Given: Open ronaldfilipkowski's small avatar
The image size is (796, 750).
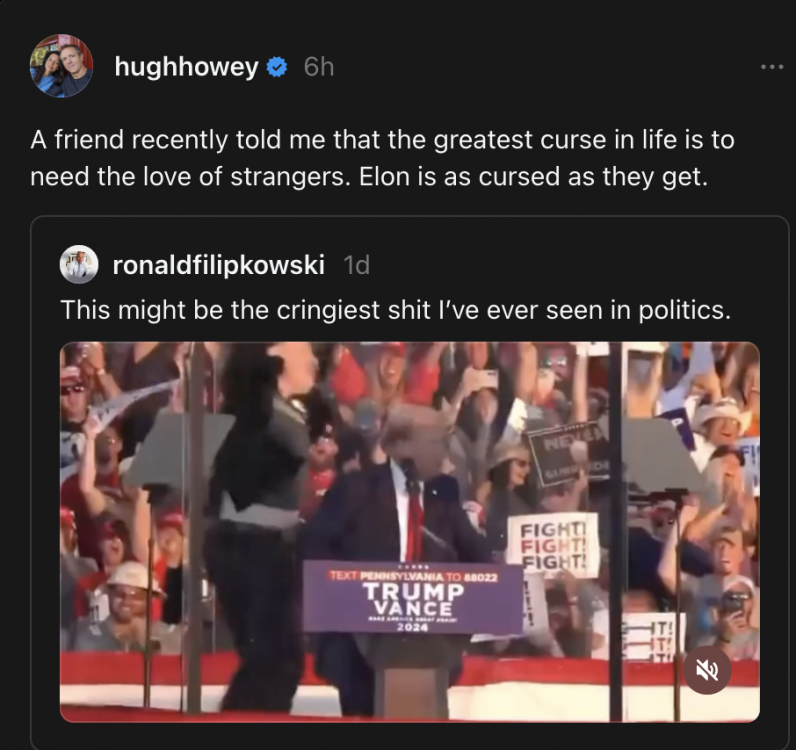Looking at the screenshot, I should pos(79,265).
